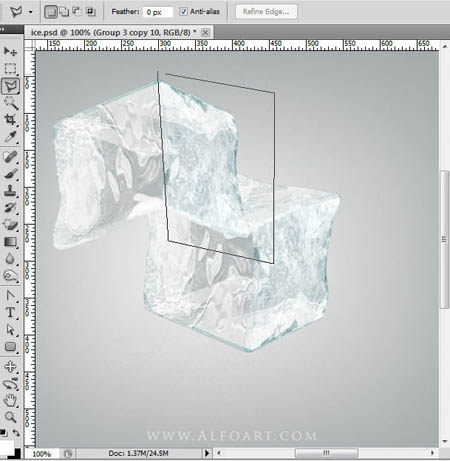Select the Rounded Rectangle shape tool
Viewport: 450px width, 461px height.
[10, 347]
